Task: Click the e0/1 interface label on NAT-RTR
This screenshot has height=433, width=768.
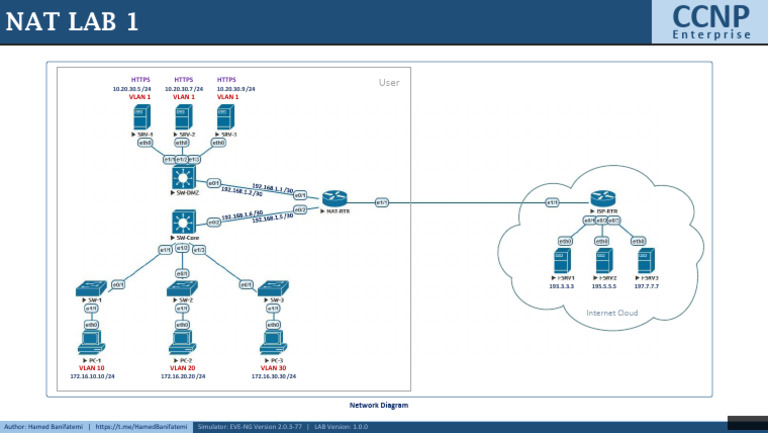Action: pyautogui.click(x=300, y=195)
